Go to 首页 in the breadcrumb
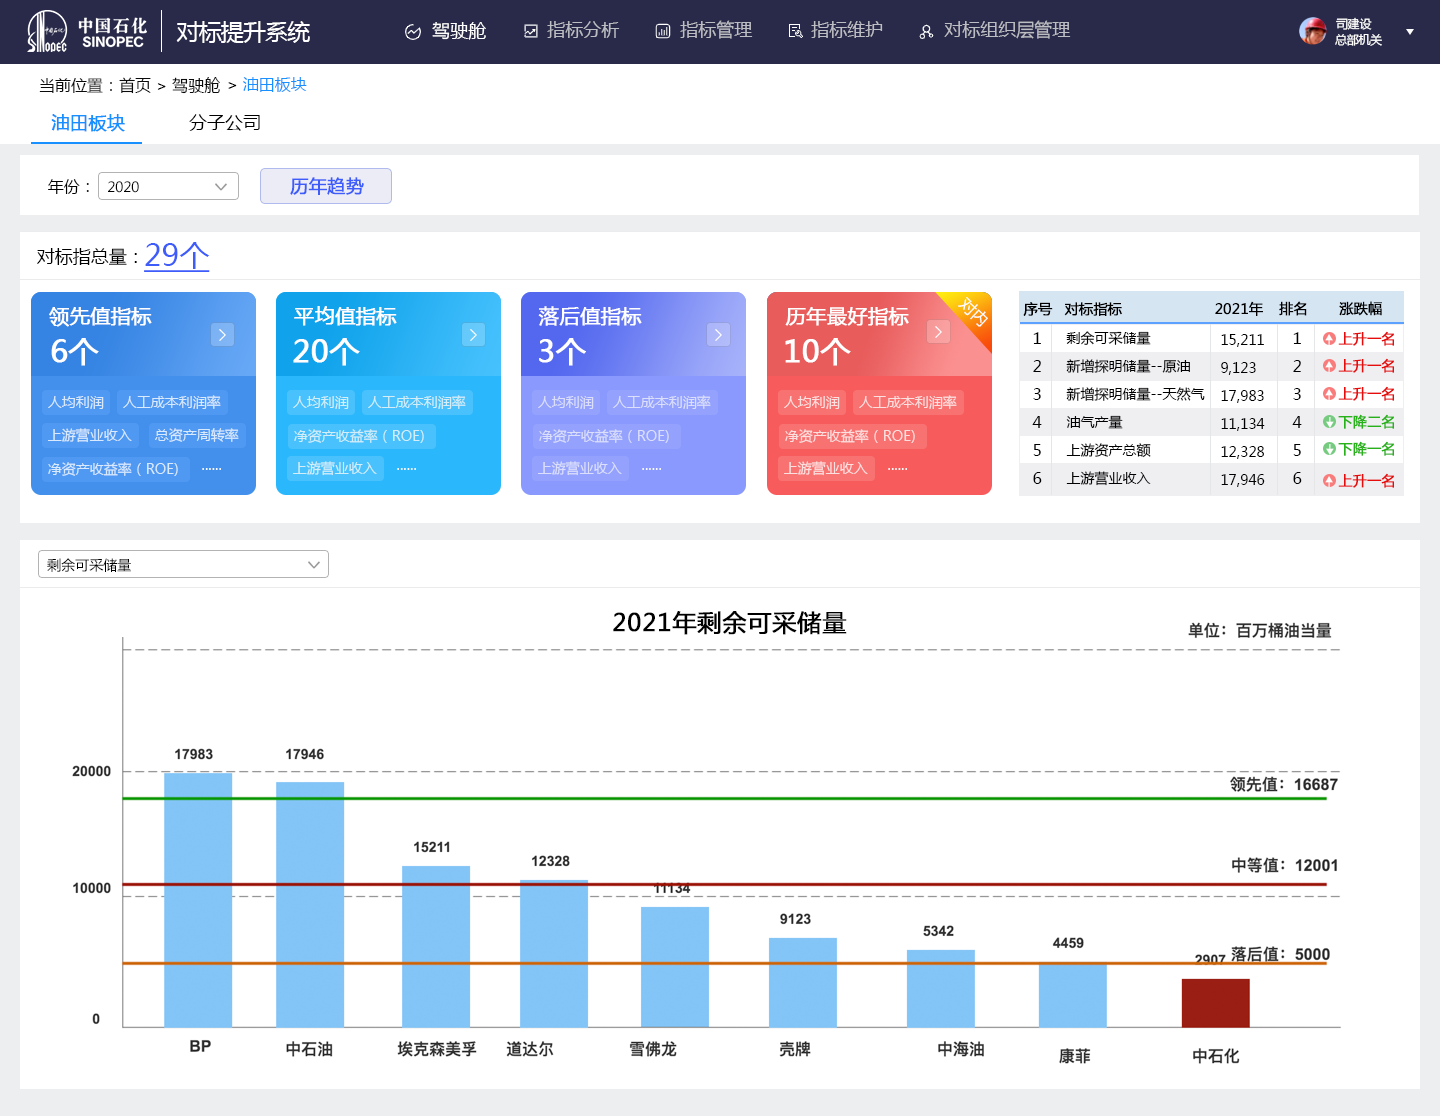The width and height of the screenshot is (1440, 1116). 135,85
